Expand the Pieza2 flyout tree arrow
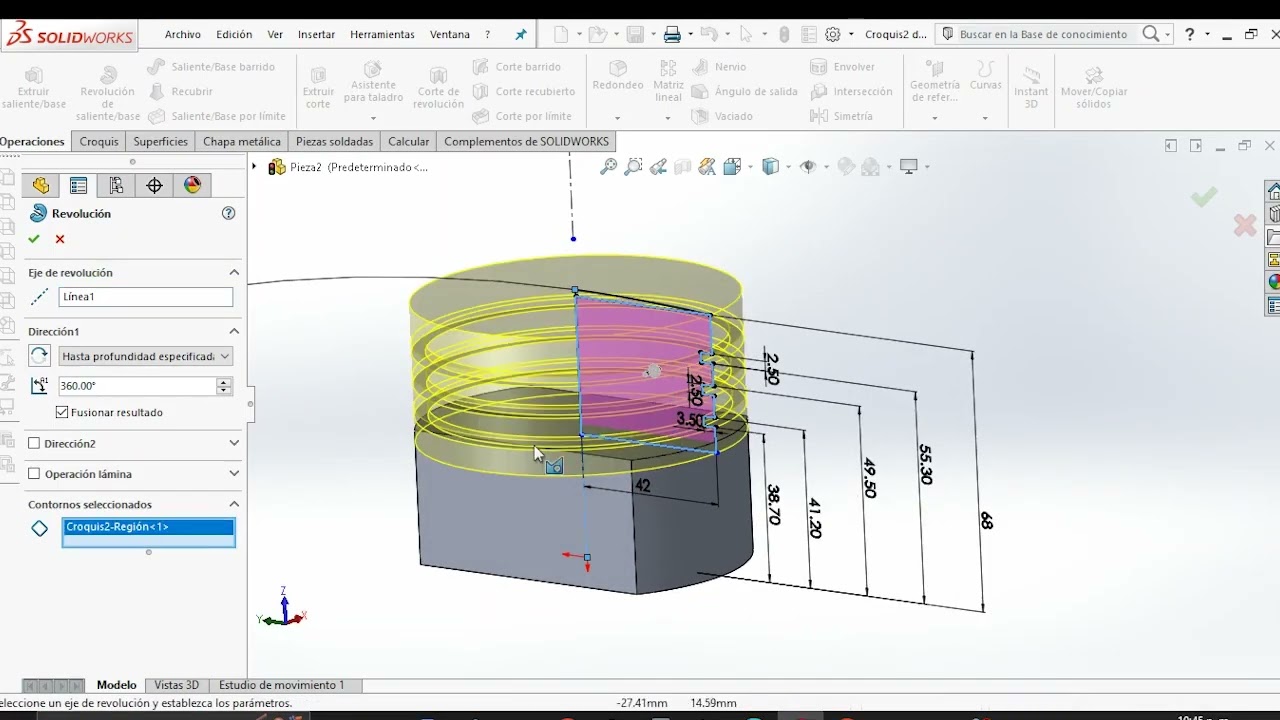Screen dimensions: 1280x720 (x=254, y=167)
